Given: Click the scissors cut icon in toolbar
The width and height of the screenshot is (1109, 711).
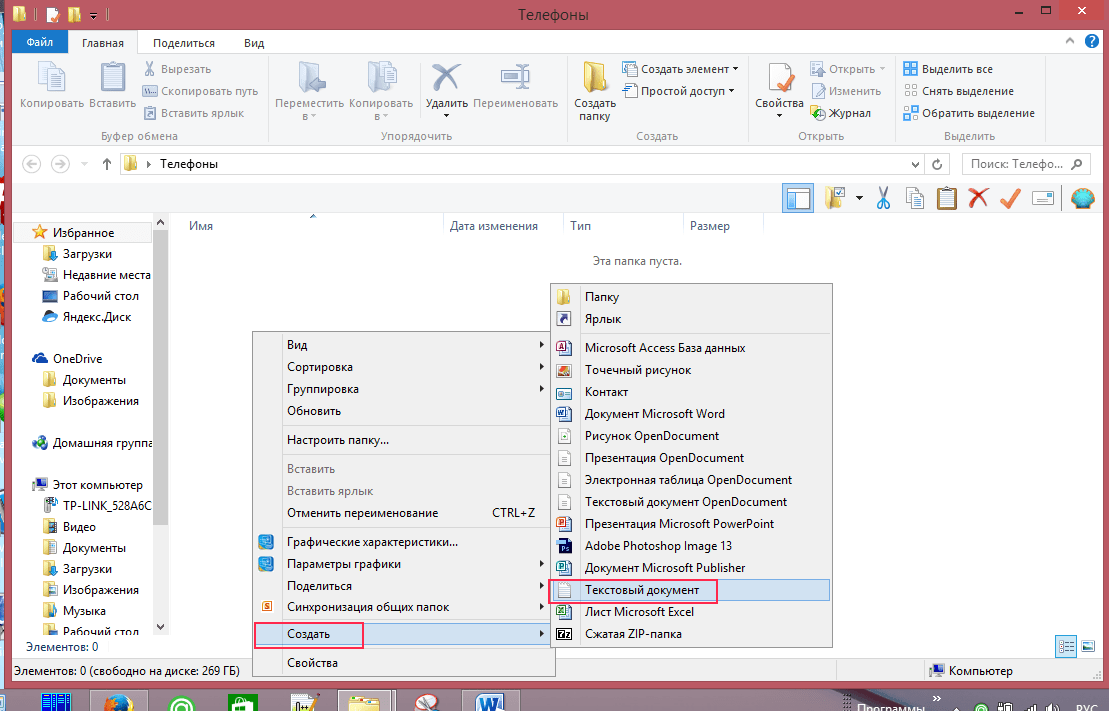Looking at the screenshot, I should [883, 198].
